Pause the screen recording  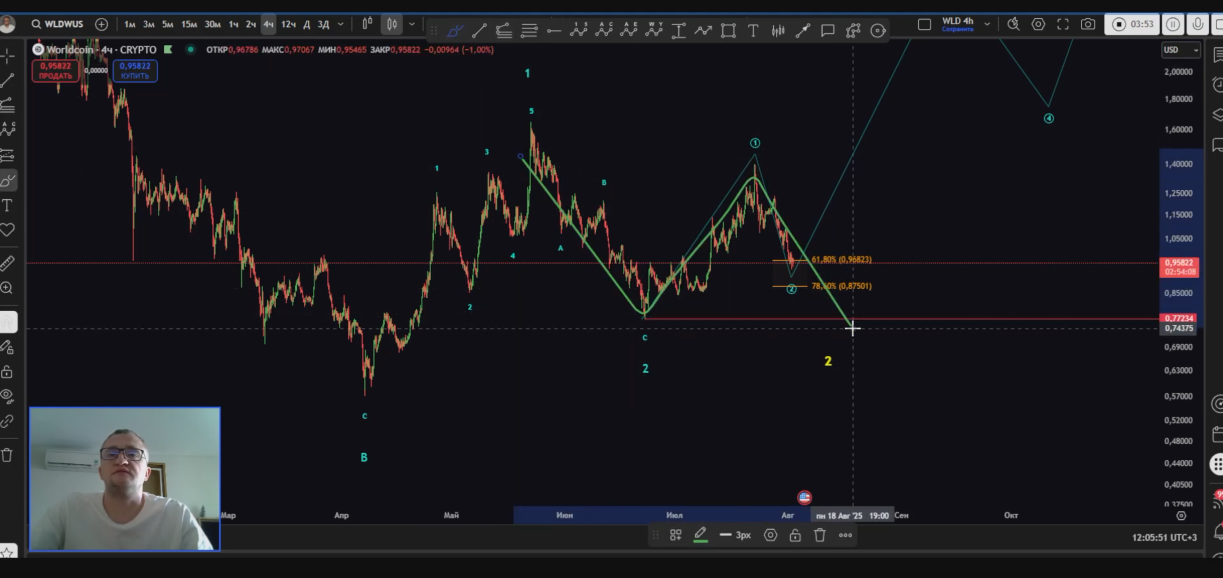1172,24
